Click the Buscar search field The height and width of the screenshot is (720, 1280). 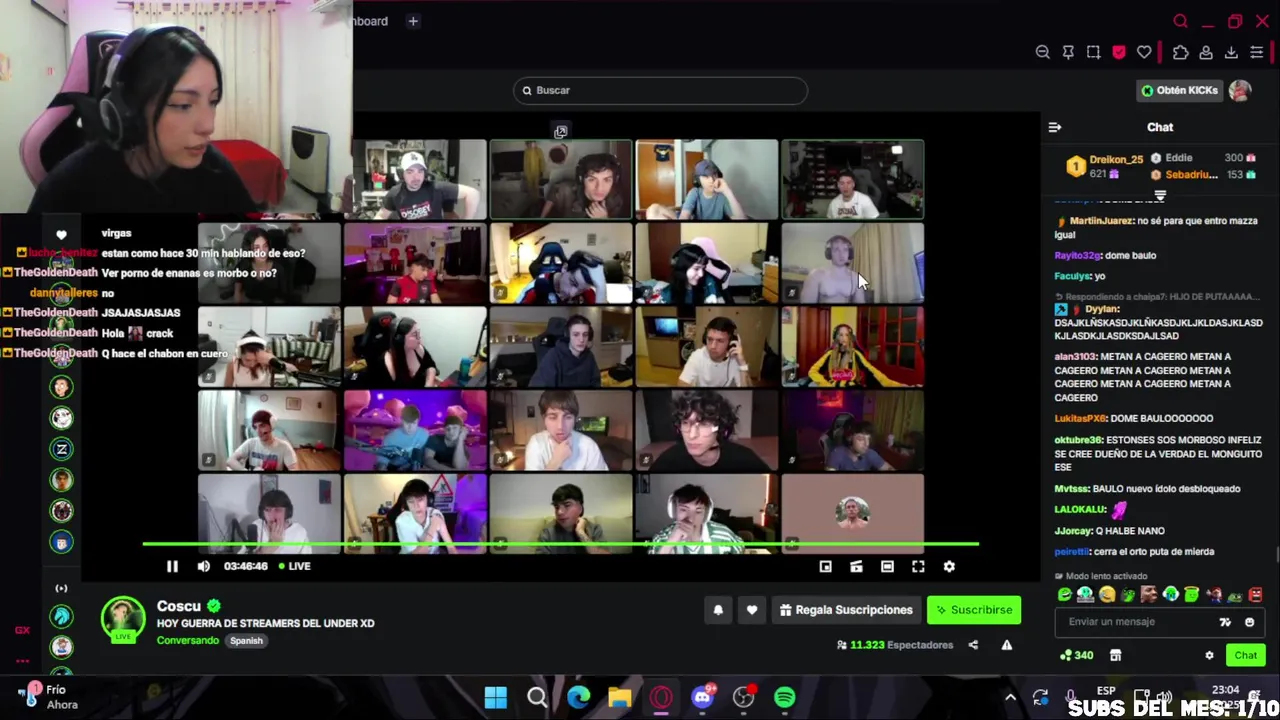[x=660, y=90]
